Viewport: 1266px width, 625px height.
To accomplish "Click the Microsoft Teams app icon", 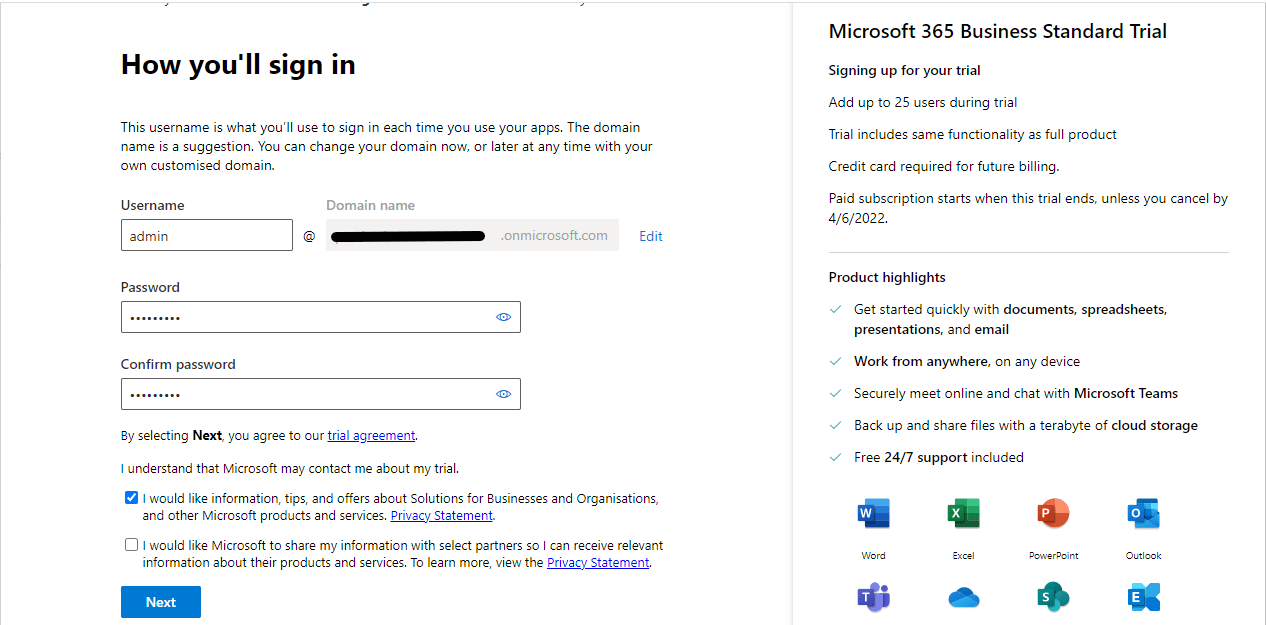I will pyautogui.click(x=873, y=597).
